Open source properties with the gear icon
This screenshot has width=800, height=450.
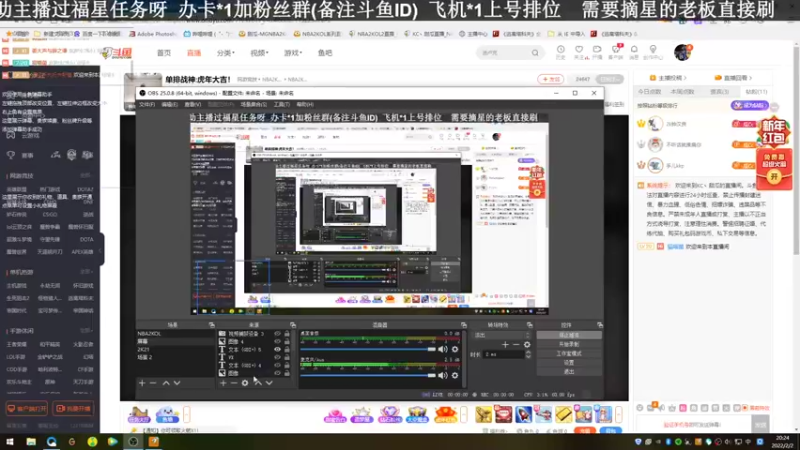coord(245,383)
